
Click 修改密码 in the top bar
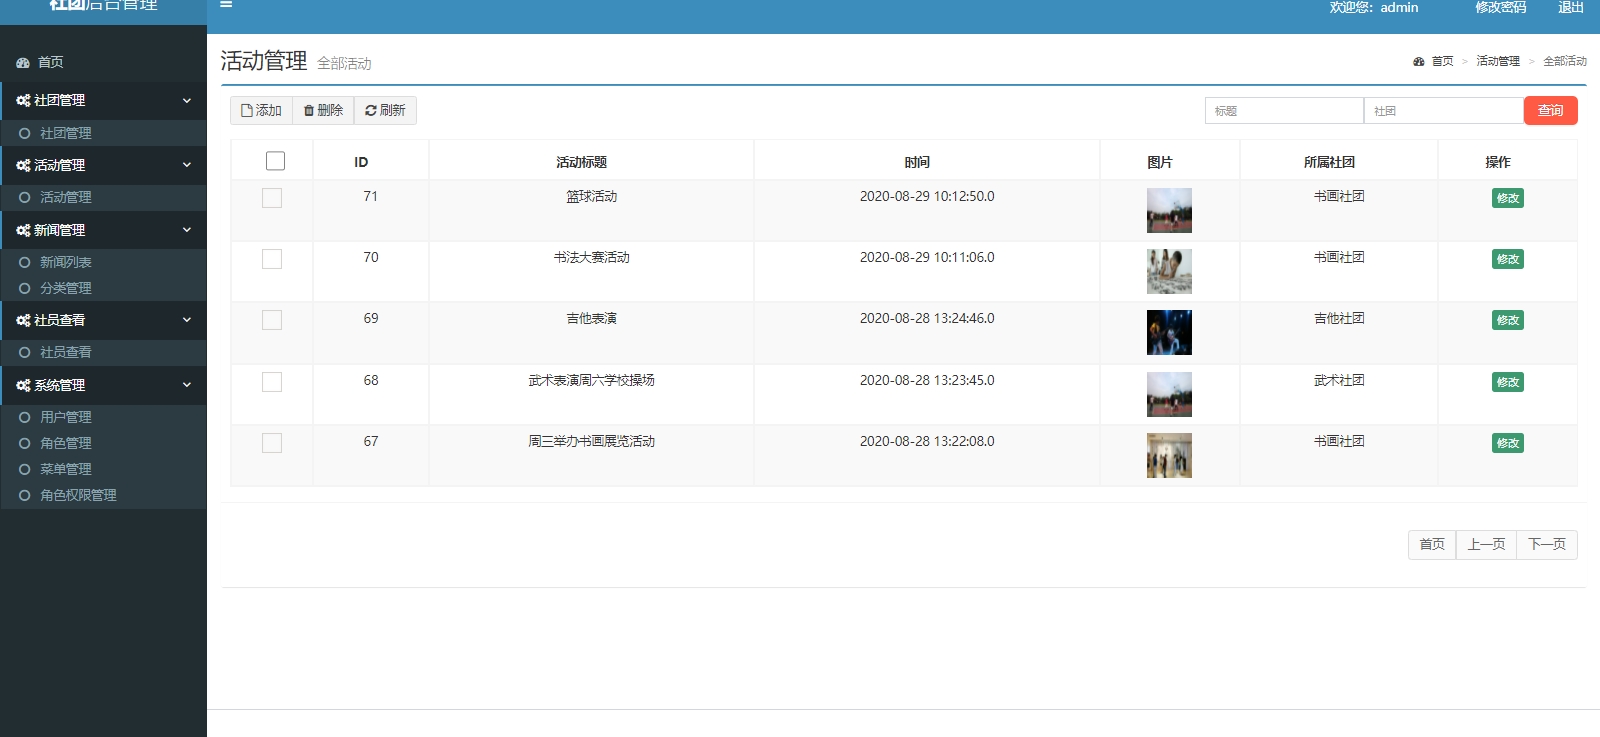tap(1501, 7)
